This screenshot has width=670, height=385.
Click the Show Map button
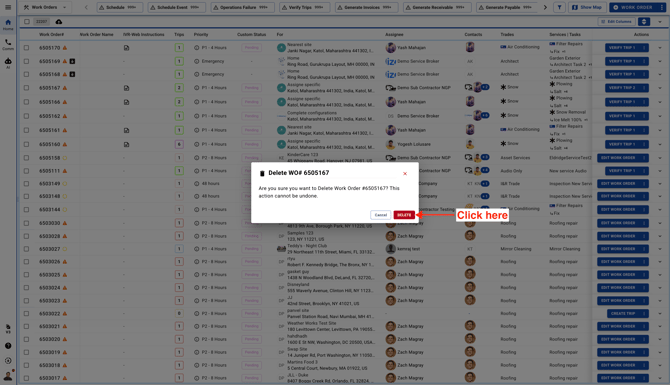click(x=587, y=7)
